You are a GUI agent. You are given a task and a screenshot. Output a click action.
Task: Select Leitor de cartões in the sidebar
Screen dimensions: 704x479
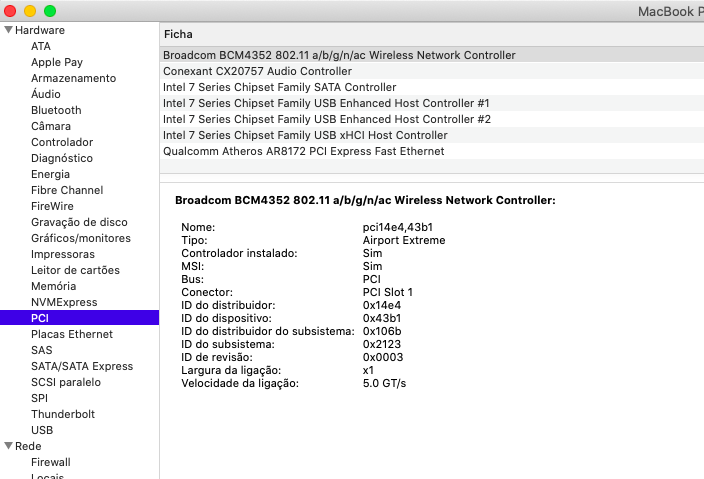click(x=75, y=270)
